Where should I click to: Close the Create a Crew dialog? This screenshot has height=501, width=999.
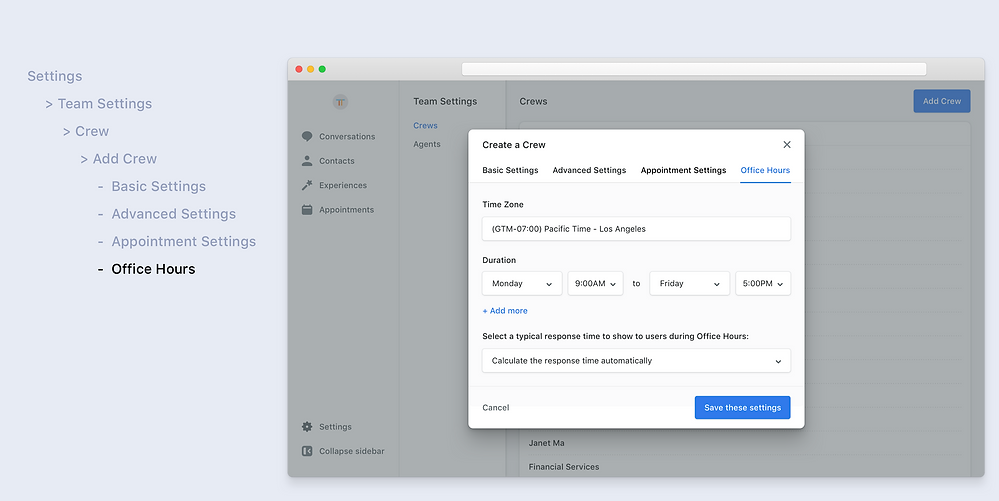point(787,145)
